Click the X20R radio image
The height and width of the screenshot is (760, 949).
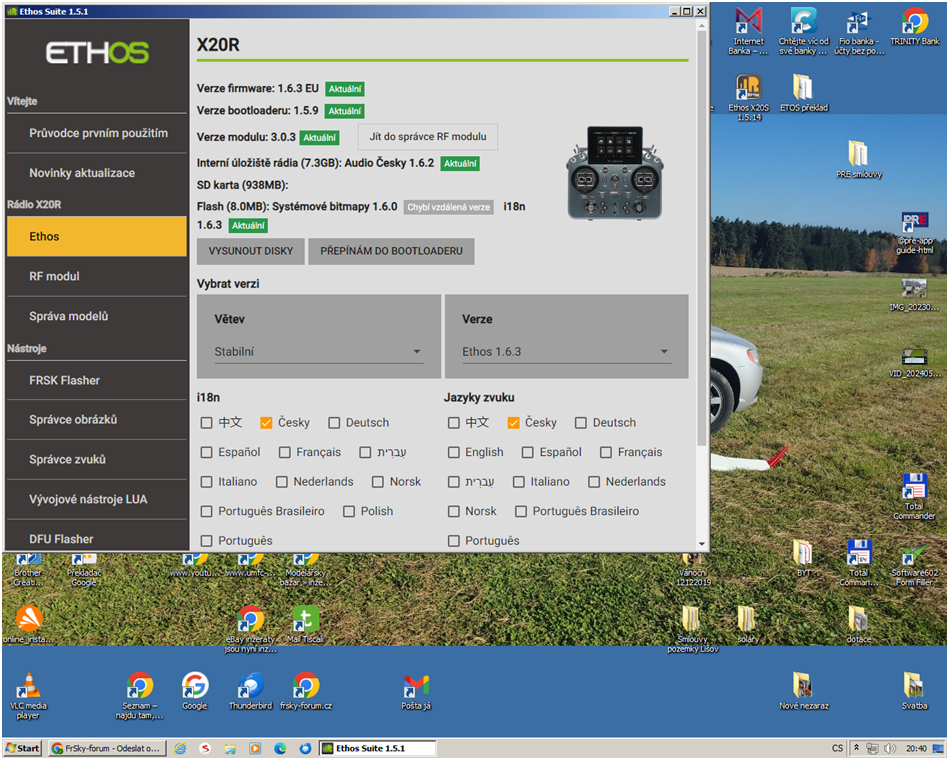pyautogui.click(x=614, y=172)
